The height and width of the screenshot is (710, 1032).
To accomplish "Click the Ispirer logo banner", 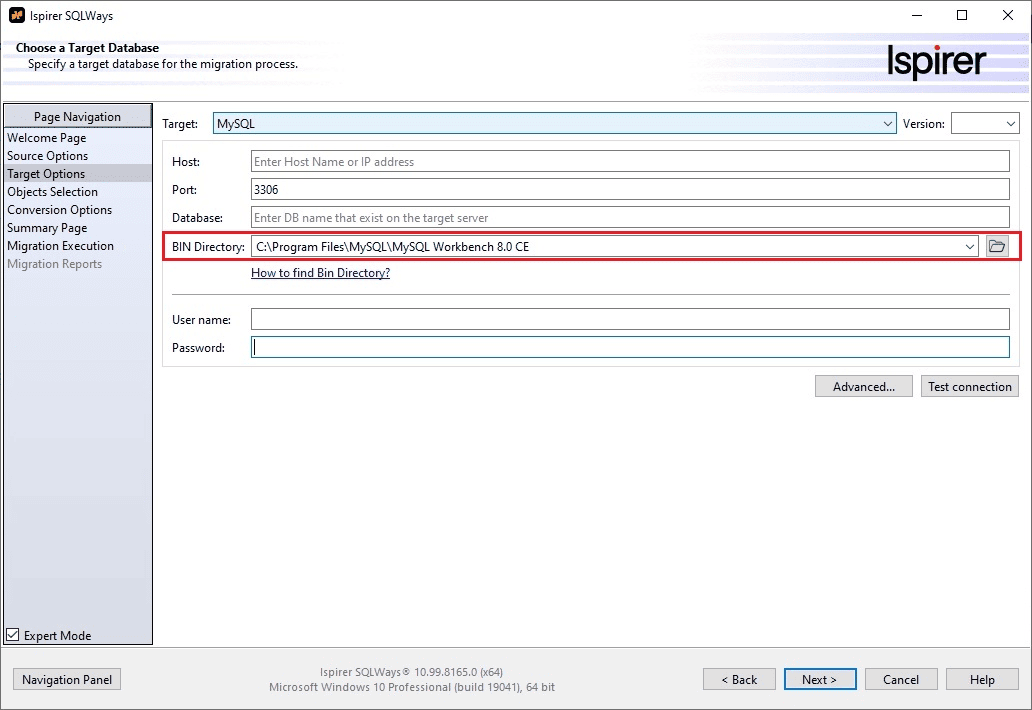I will pyautogui.click(x=937, y=62).
